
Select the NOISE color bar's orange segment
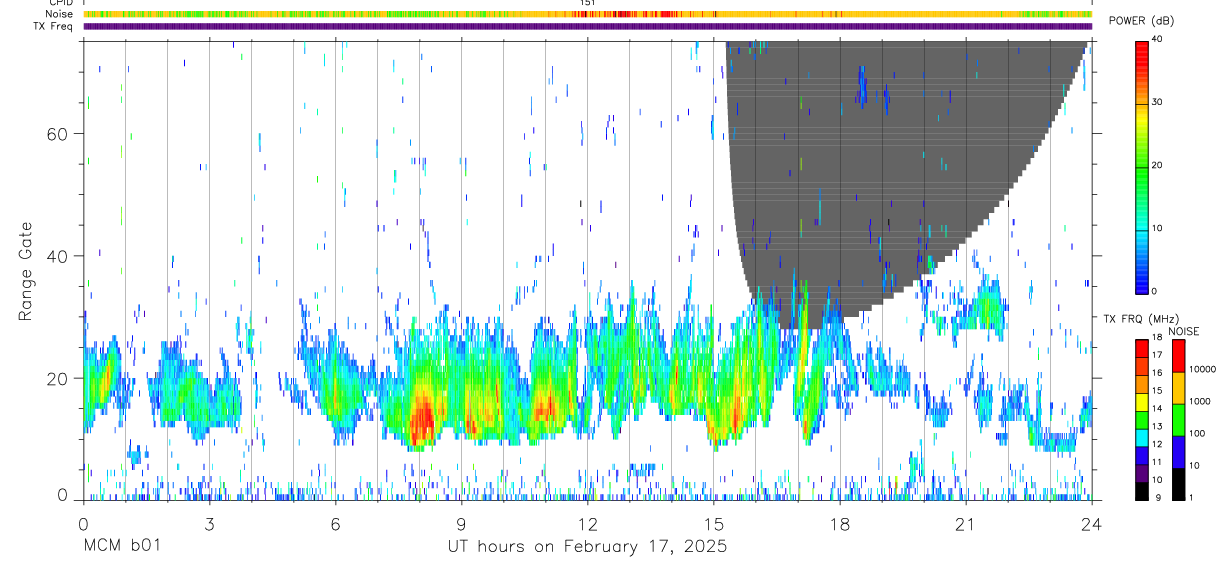1179,388
